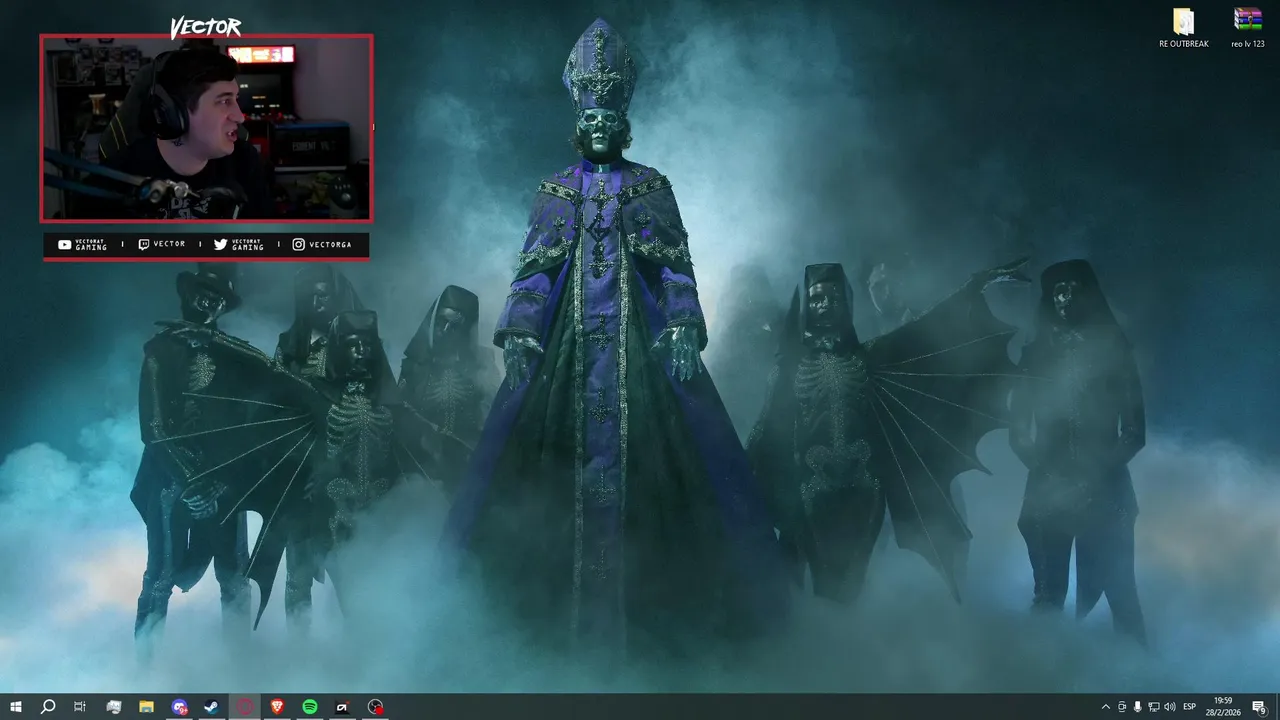Open the recording app with red dot
1280x720 pixels.
point(375,707)
